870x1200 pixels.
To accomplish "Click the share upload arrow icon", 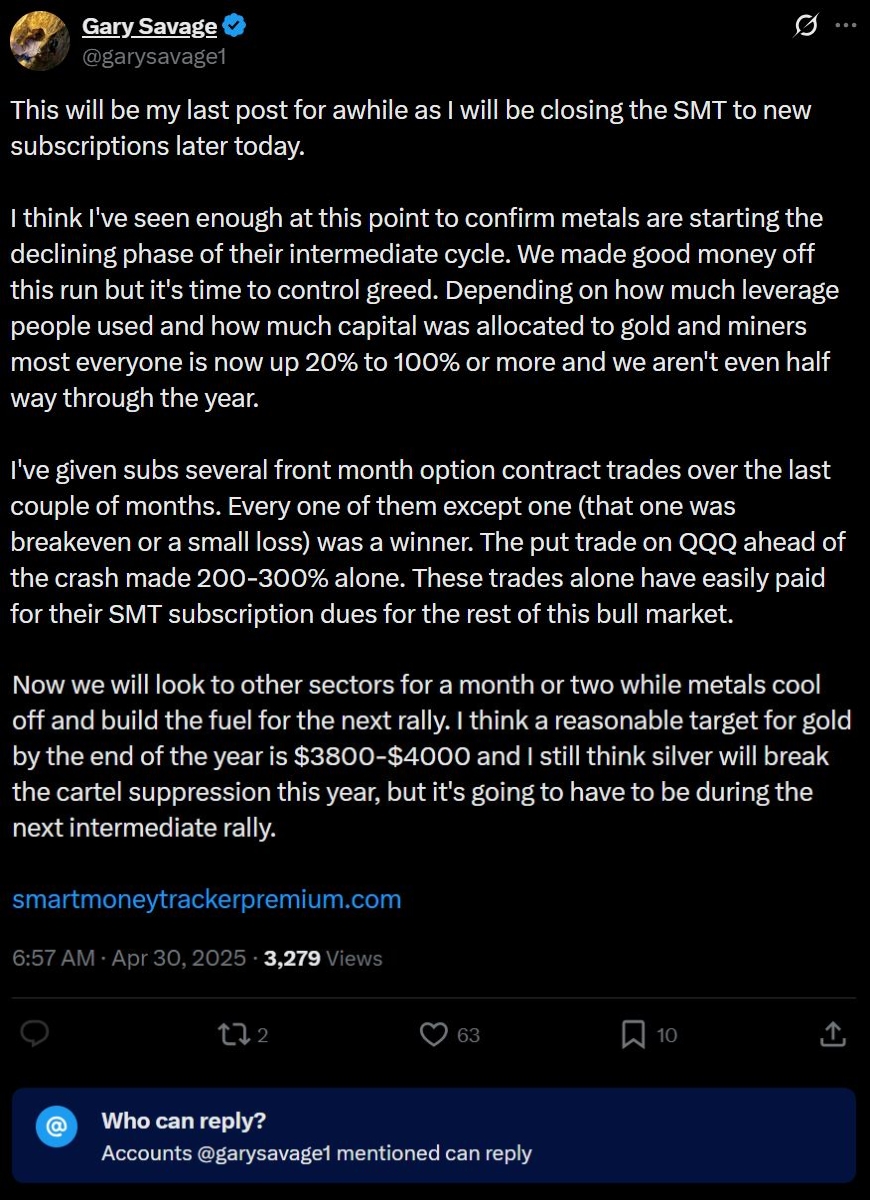I will pos(833,1035).
